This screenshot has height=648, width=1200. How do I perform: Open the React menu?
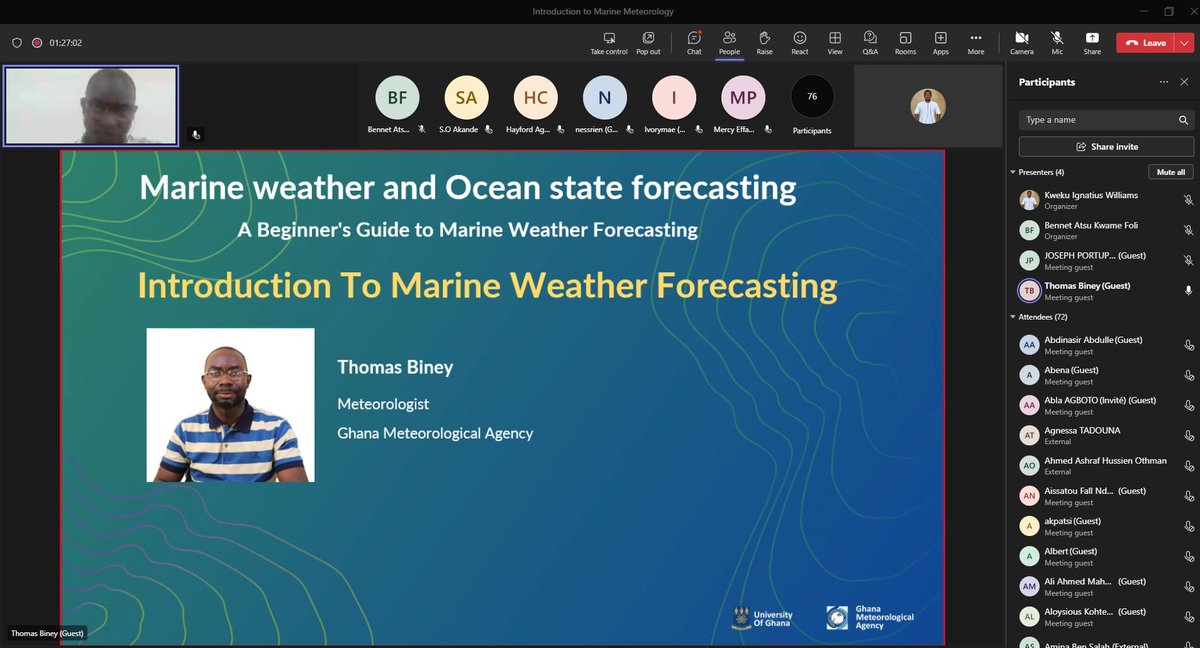click(800, 42)
